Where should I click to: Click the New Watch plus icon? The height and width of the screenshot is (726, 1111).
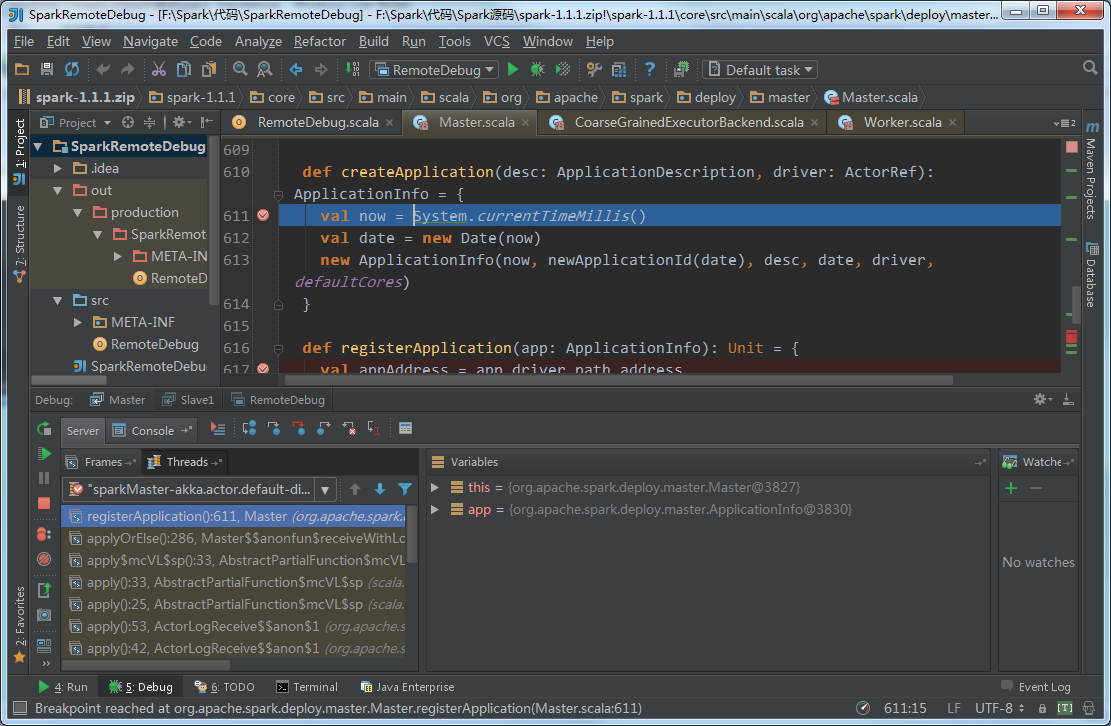(x=1011, y=488)
